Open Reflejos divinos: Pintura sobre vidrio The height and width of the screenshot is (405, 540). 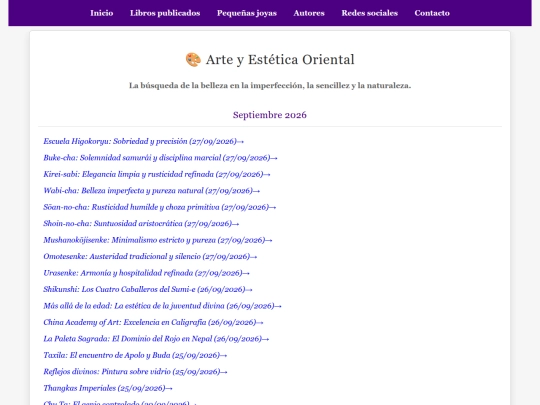[x=135, y=372]
